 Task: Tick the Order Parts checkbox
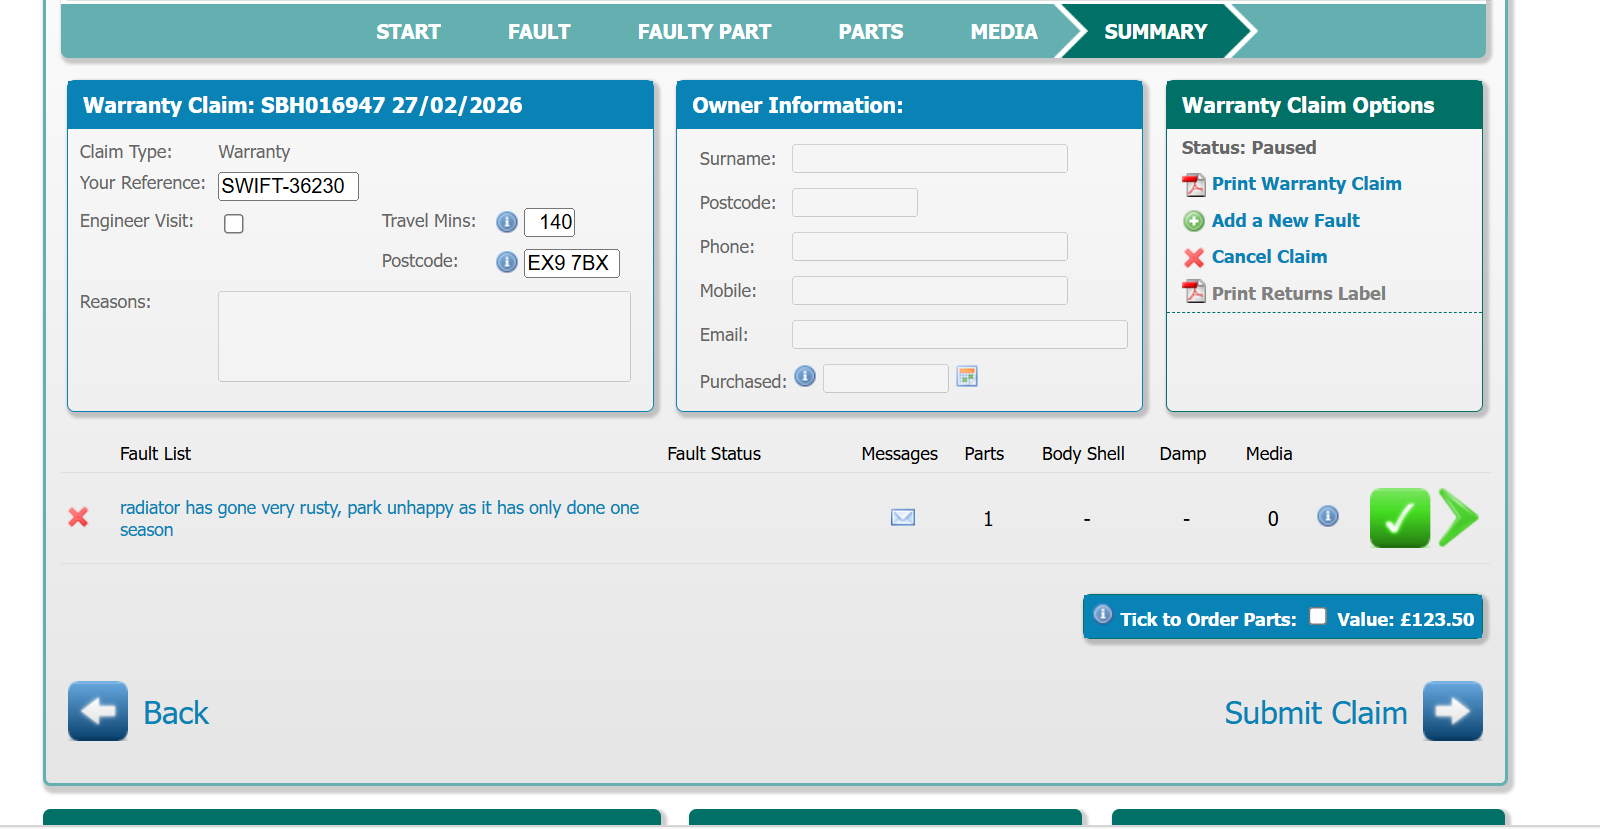pos(1317,617)
